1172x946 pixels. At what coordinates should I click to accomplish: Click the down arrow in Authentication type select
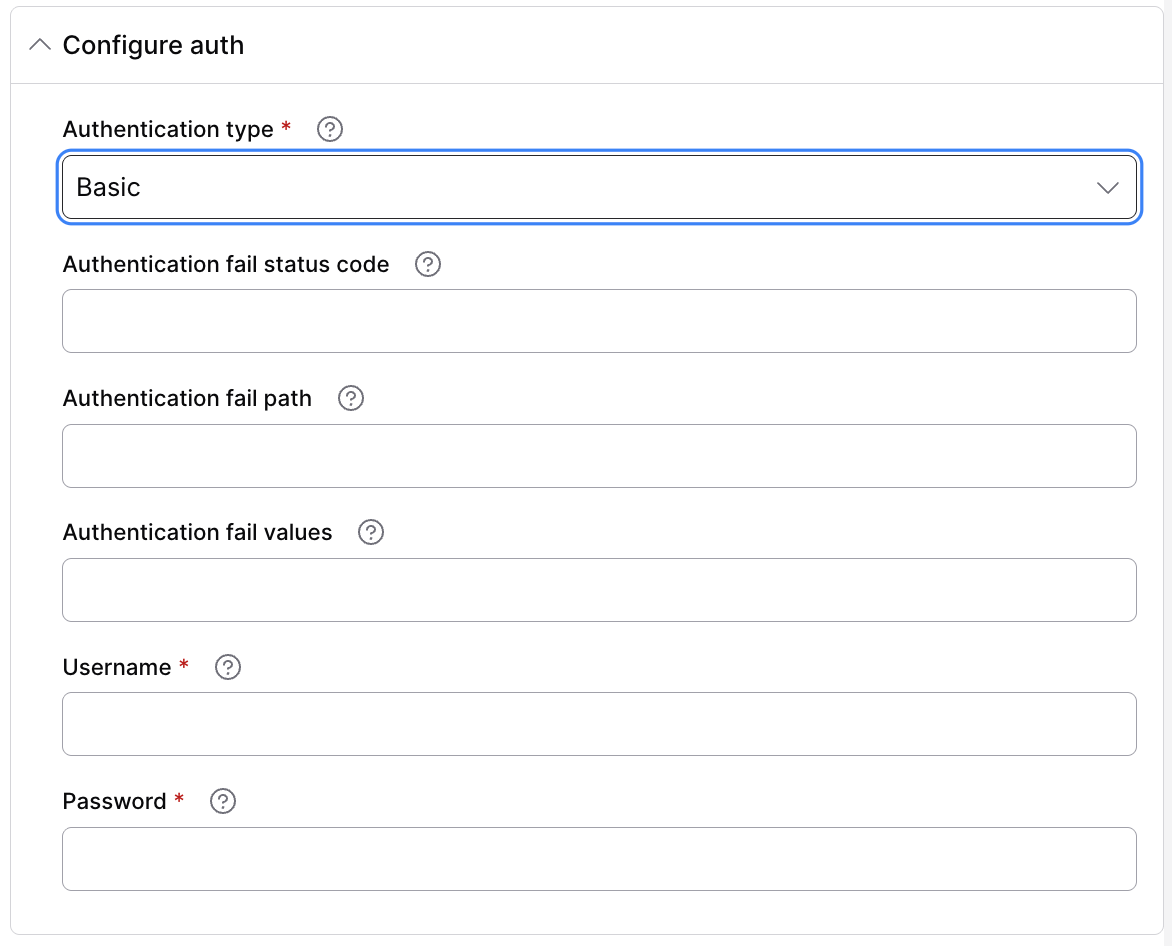(x=1107, y=188)
